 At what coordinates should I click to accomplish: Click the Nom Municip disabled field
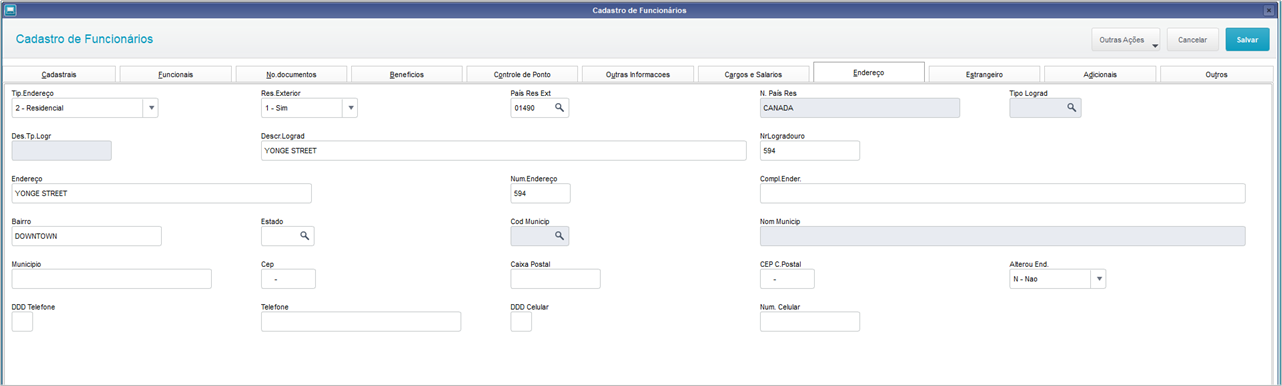tap(1002, 236)
